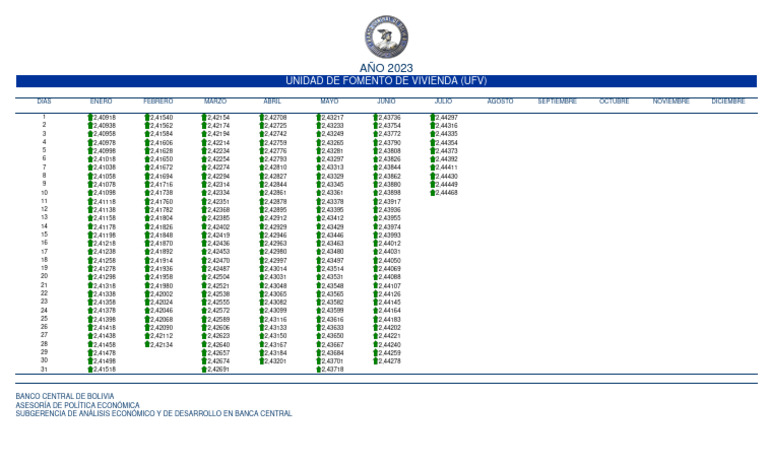The width and height of the screenshot is (768, 466).
Task: Click the DIAS column header
Action: (x=44, y=101)
